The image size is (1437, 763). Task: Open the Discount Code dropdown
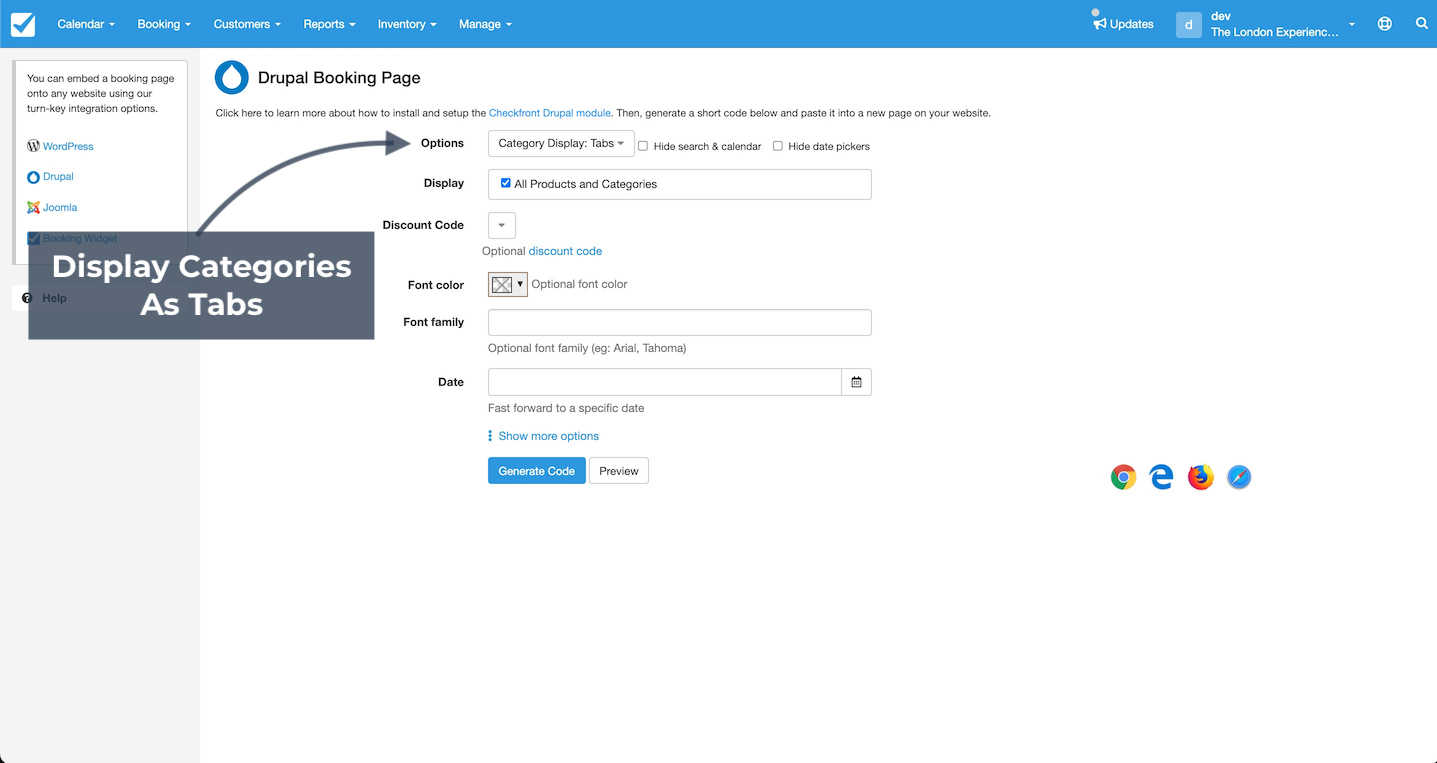click(502, 225)
